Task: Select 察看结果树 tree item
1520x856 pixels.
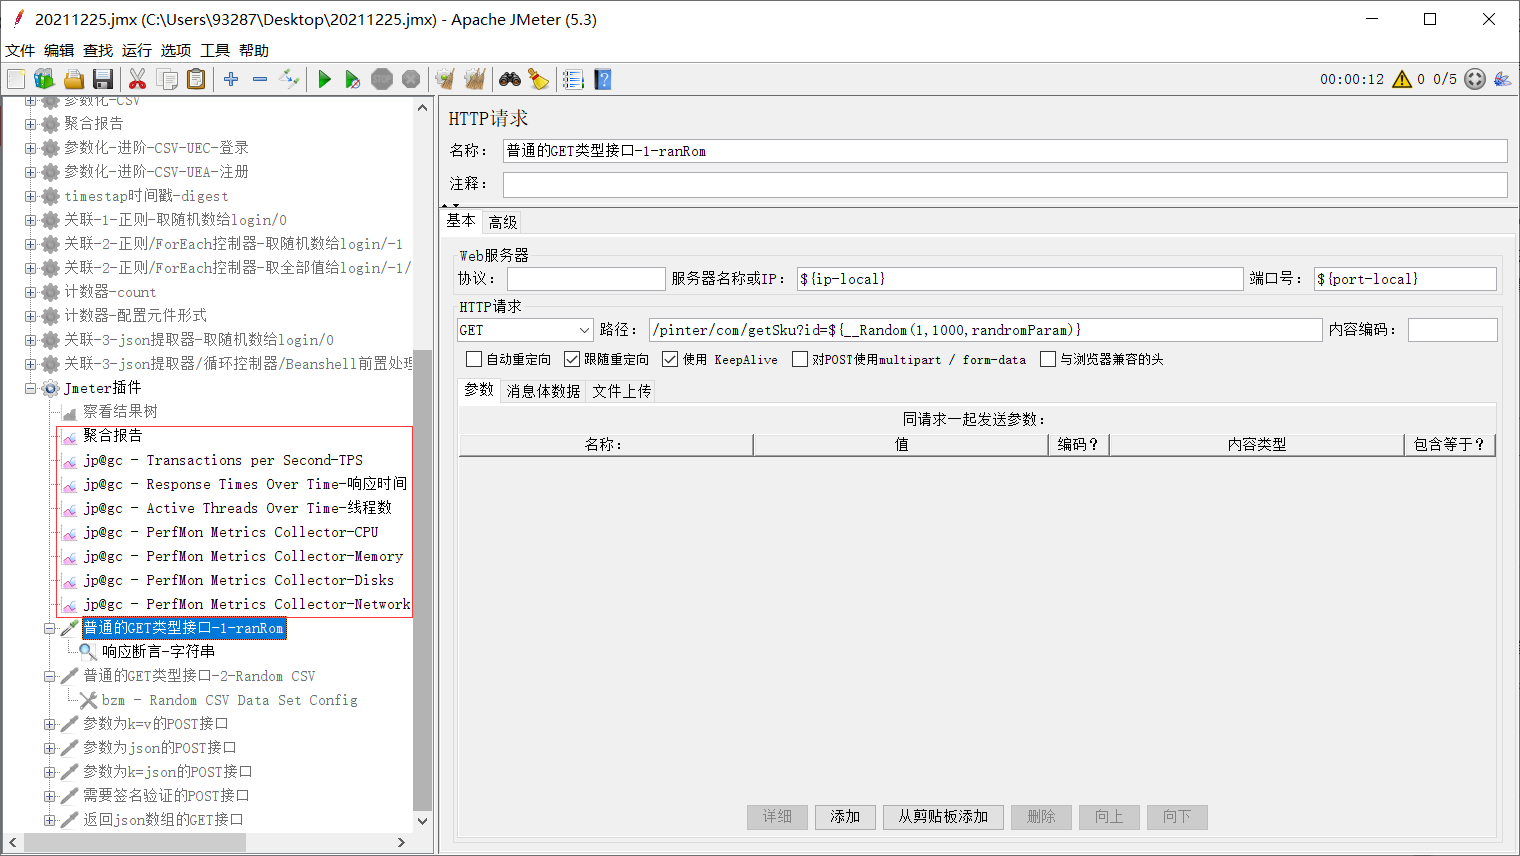Action: (120, 411)
